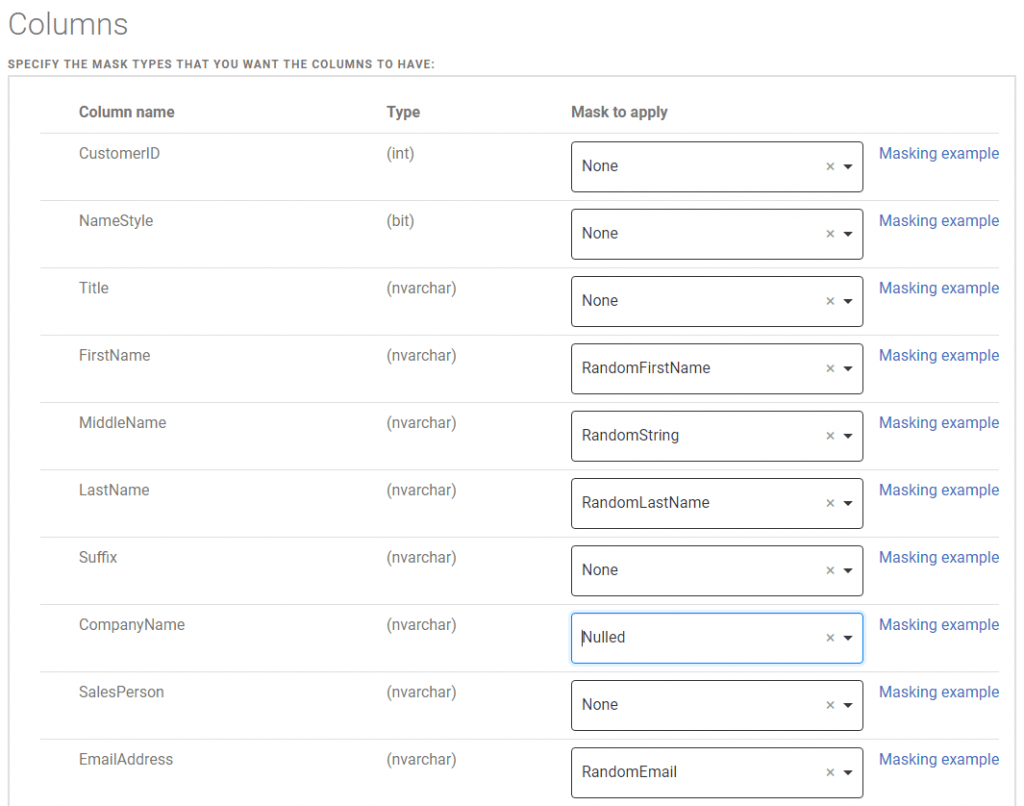Click inside the CompanyName mask input field

pyautogui.click(x=700, y=637)
